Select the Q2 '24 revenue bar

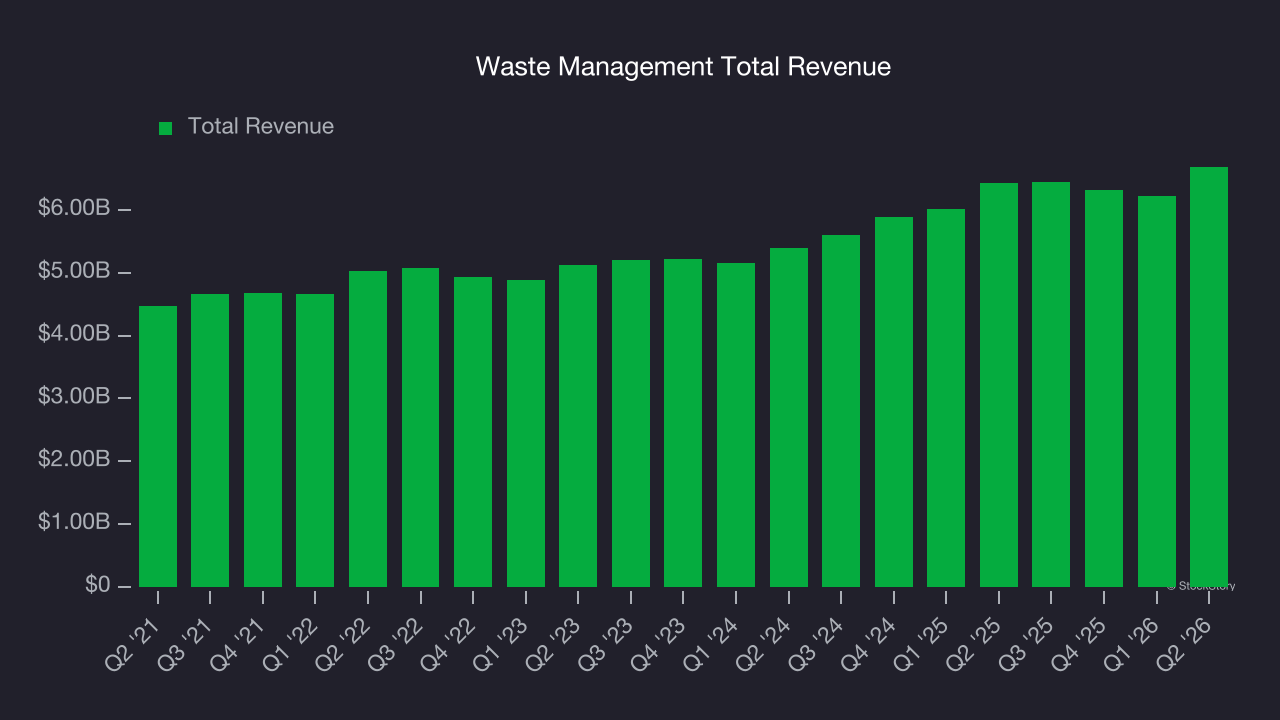point(789,417)
